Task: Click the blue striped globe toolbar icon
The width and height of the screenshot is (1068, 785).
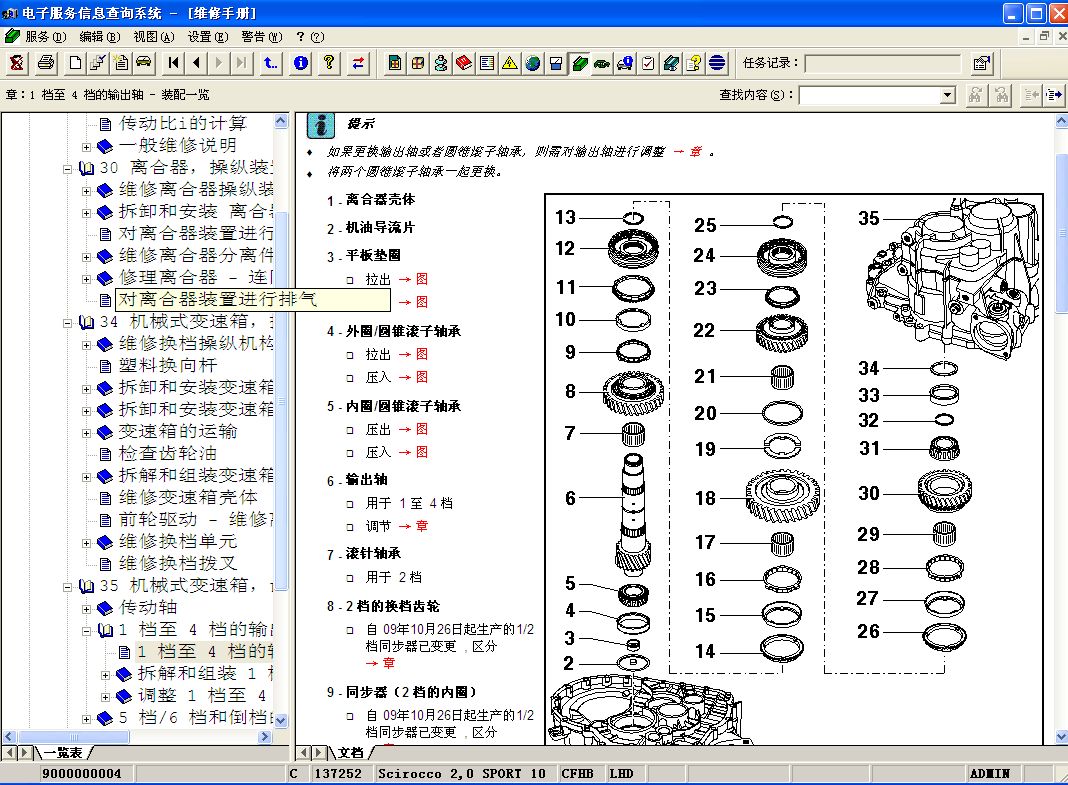Action: [717, 63]
